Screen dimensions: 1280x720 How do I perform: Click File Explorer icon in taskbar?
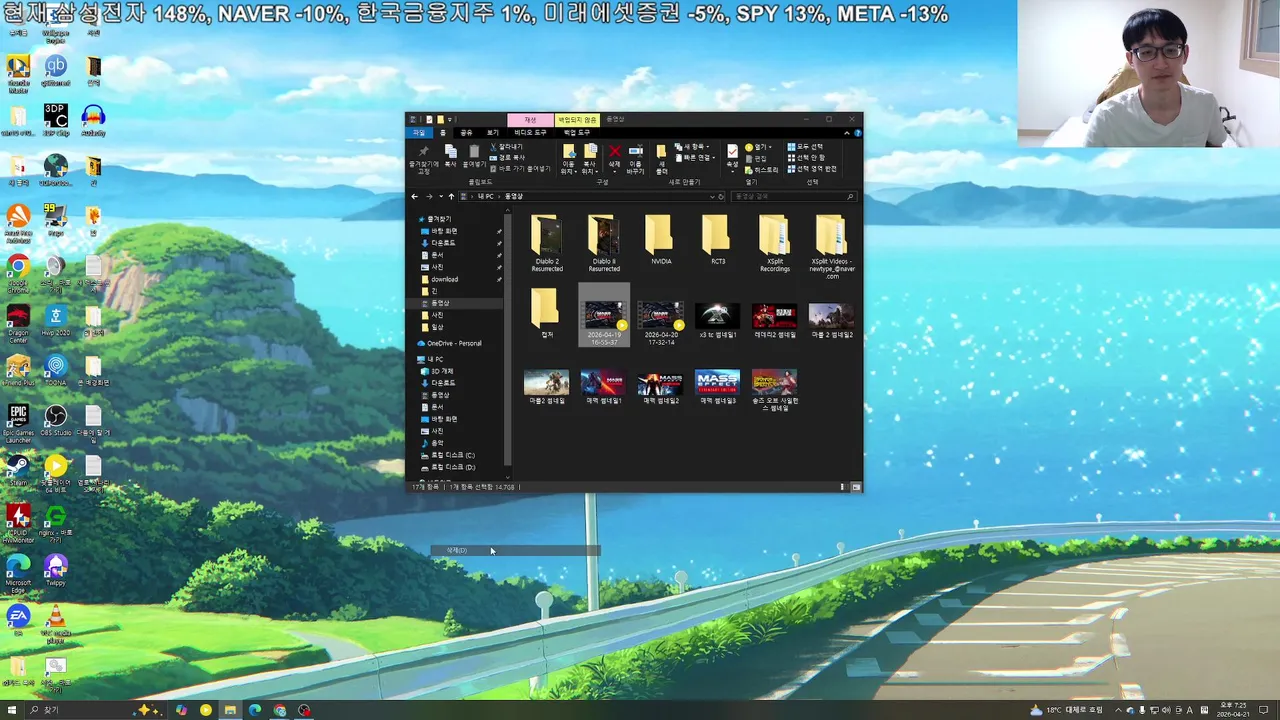point(230,710)
